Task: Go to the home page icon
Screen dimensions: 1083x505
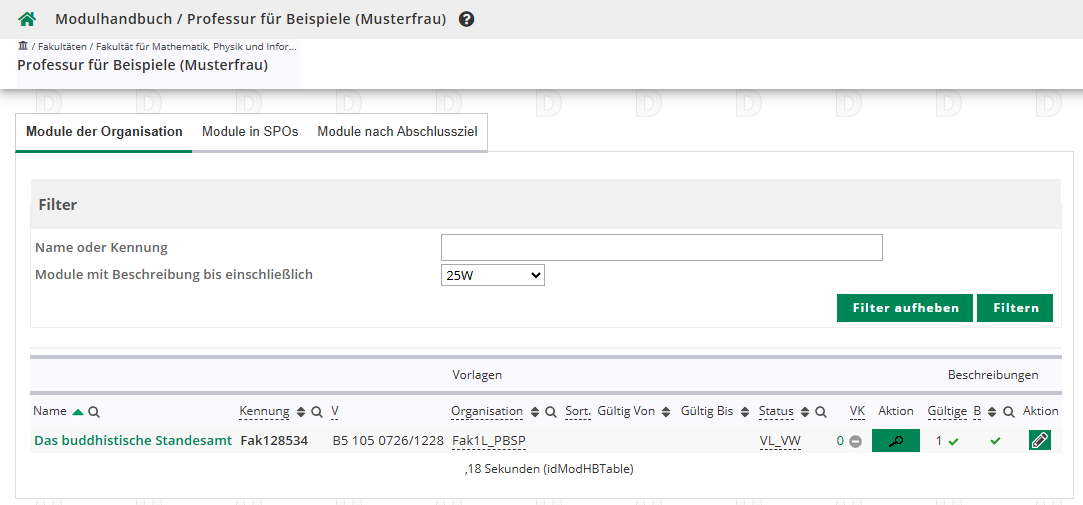Action: pos(27,19)
